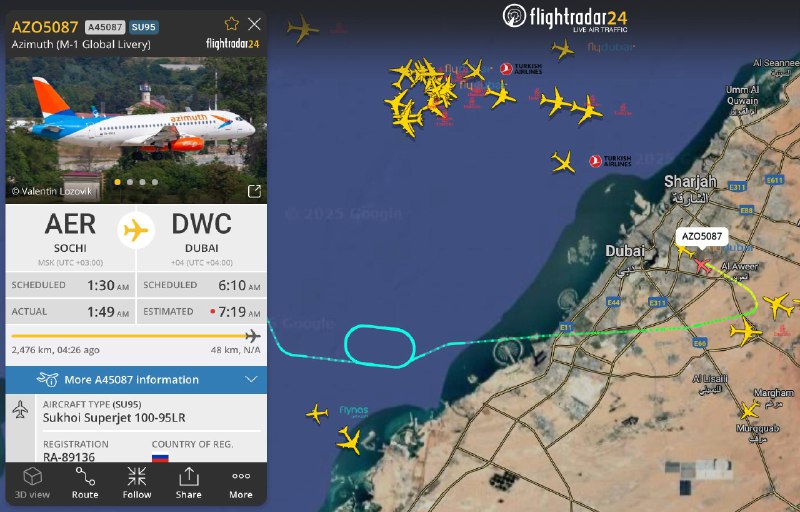
Task: Close the AZO5087 flight details panel
Action: coord(254,23)
